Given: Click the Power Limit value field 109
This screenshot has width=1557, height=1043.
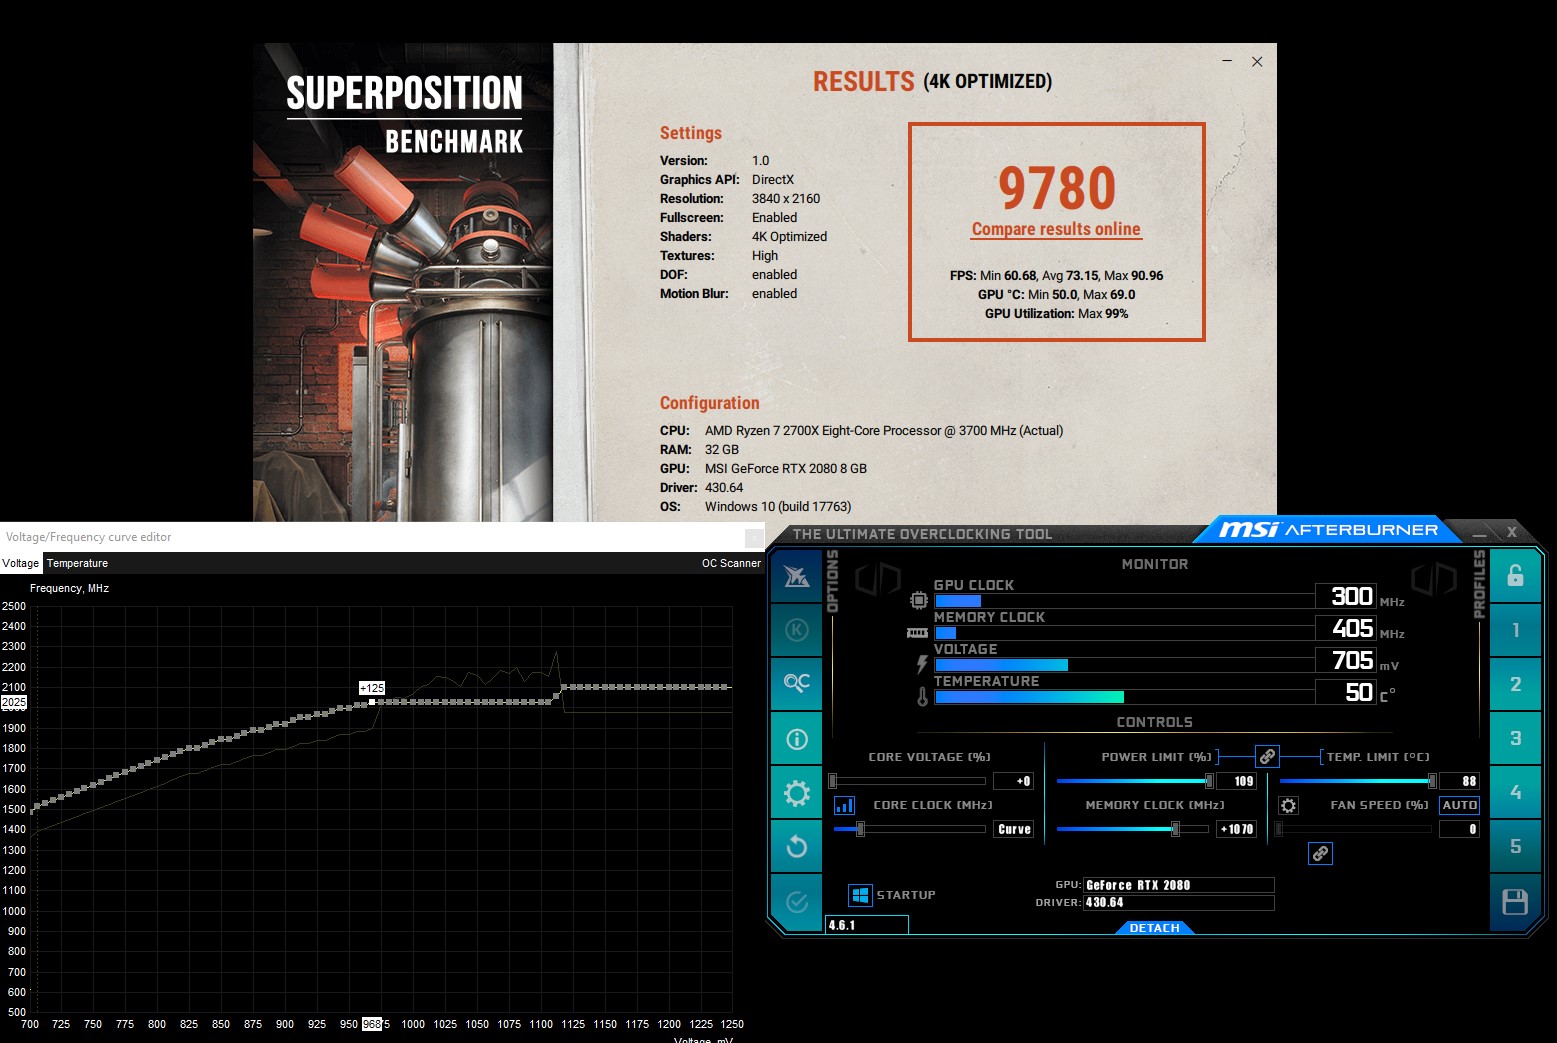Looking at the screenshot, I should pos(1236,781).
